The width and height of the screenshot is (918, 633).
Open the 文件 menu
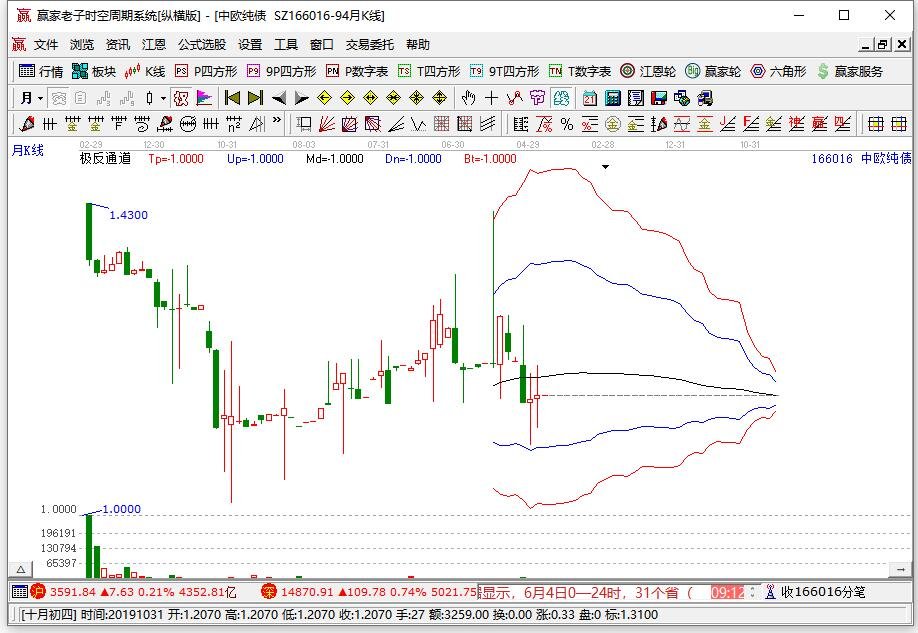[x=46, y=45]
